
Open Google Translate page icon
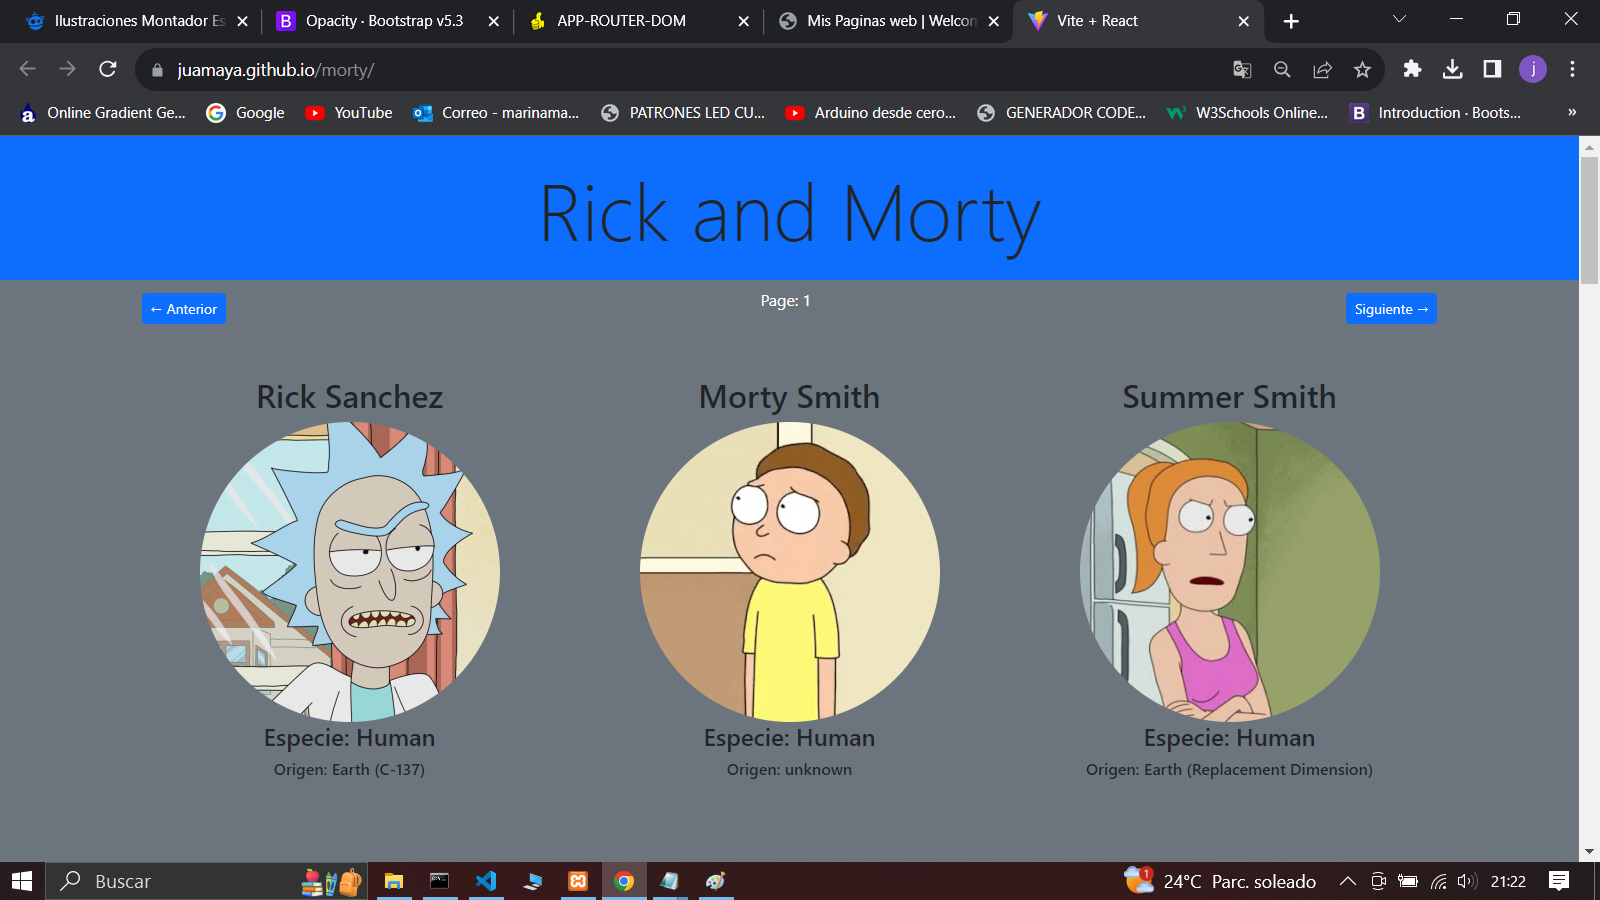coord(1242,69)
